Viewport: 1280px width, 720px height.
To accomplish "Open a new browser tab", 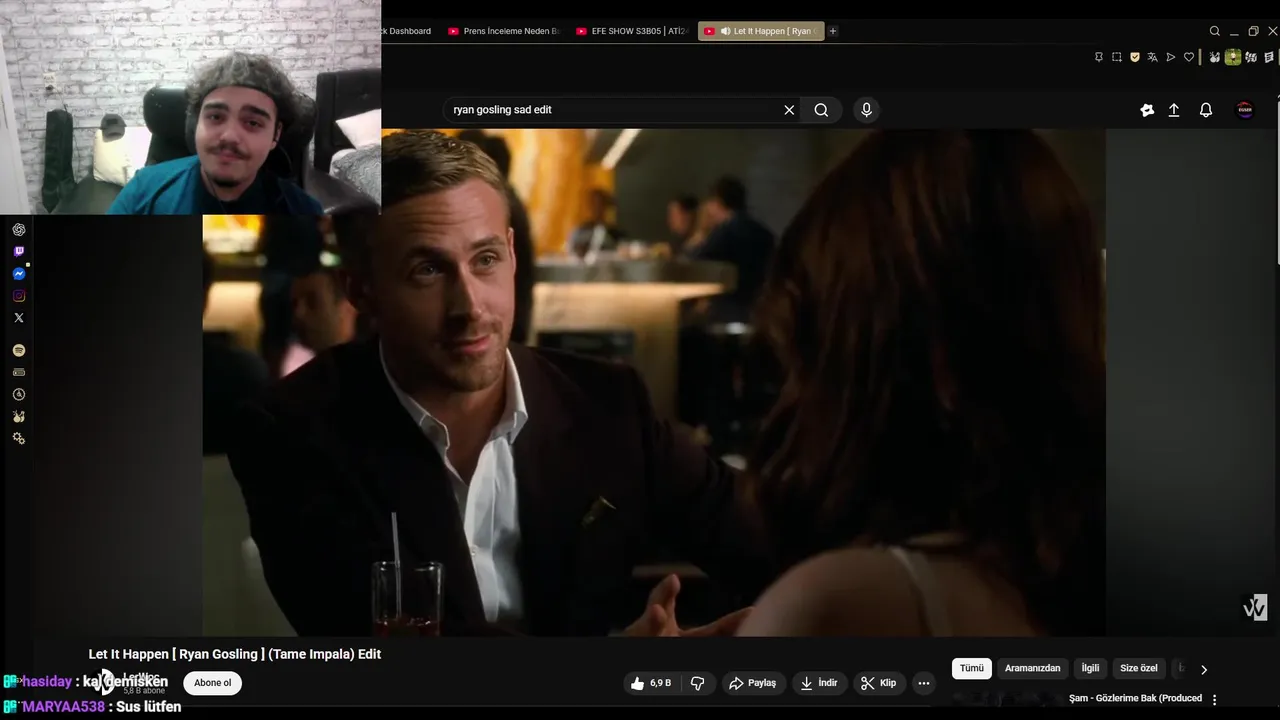I will tap(833, 31).
